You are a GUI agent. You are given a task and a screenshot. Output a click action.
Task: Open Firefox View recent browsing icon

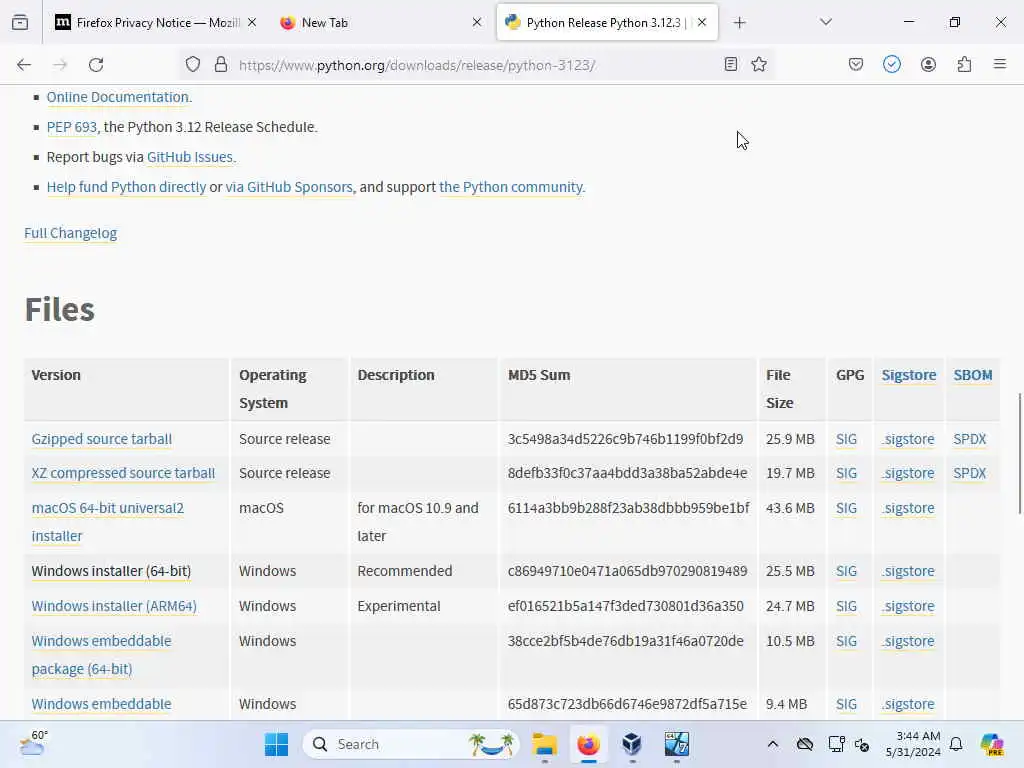20,23
